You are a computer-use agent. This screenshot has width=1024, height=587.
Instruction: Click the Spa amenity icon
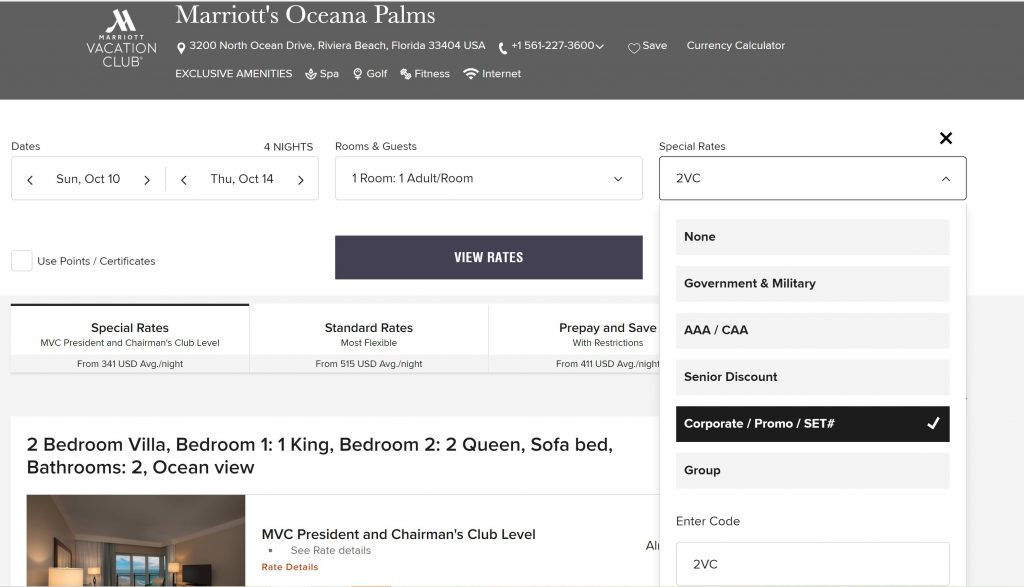click(311, 74)
